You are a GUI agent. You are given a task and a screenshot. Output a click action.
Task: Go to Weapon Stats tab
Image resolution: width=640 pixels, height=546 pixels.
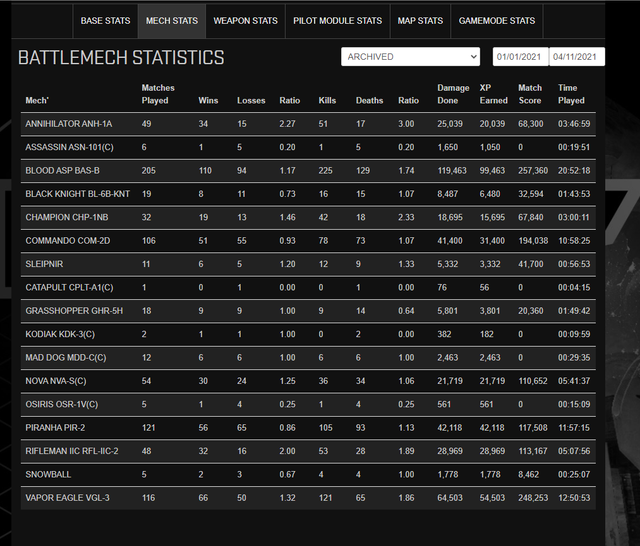245,21
